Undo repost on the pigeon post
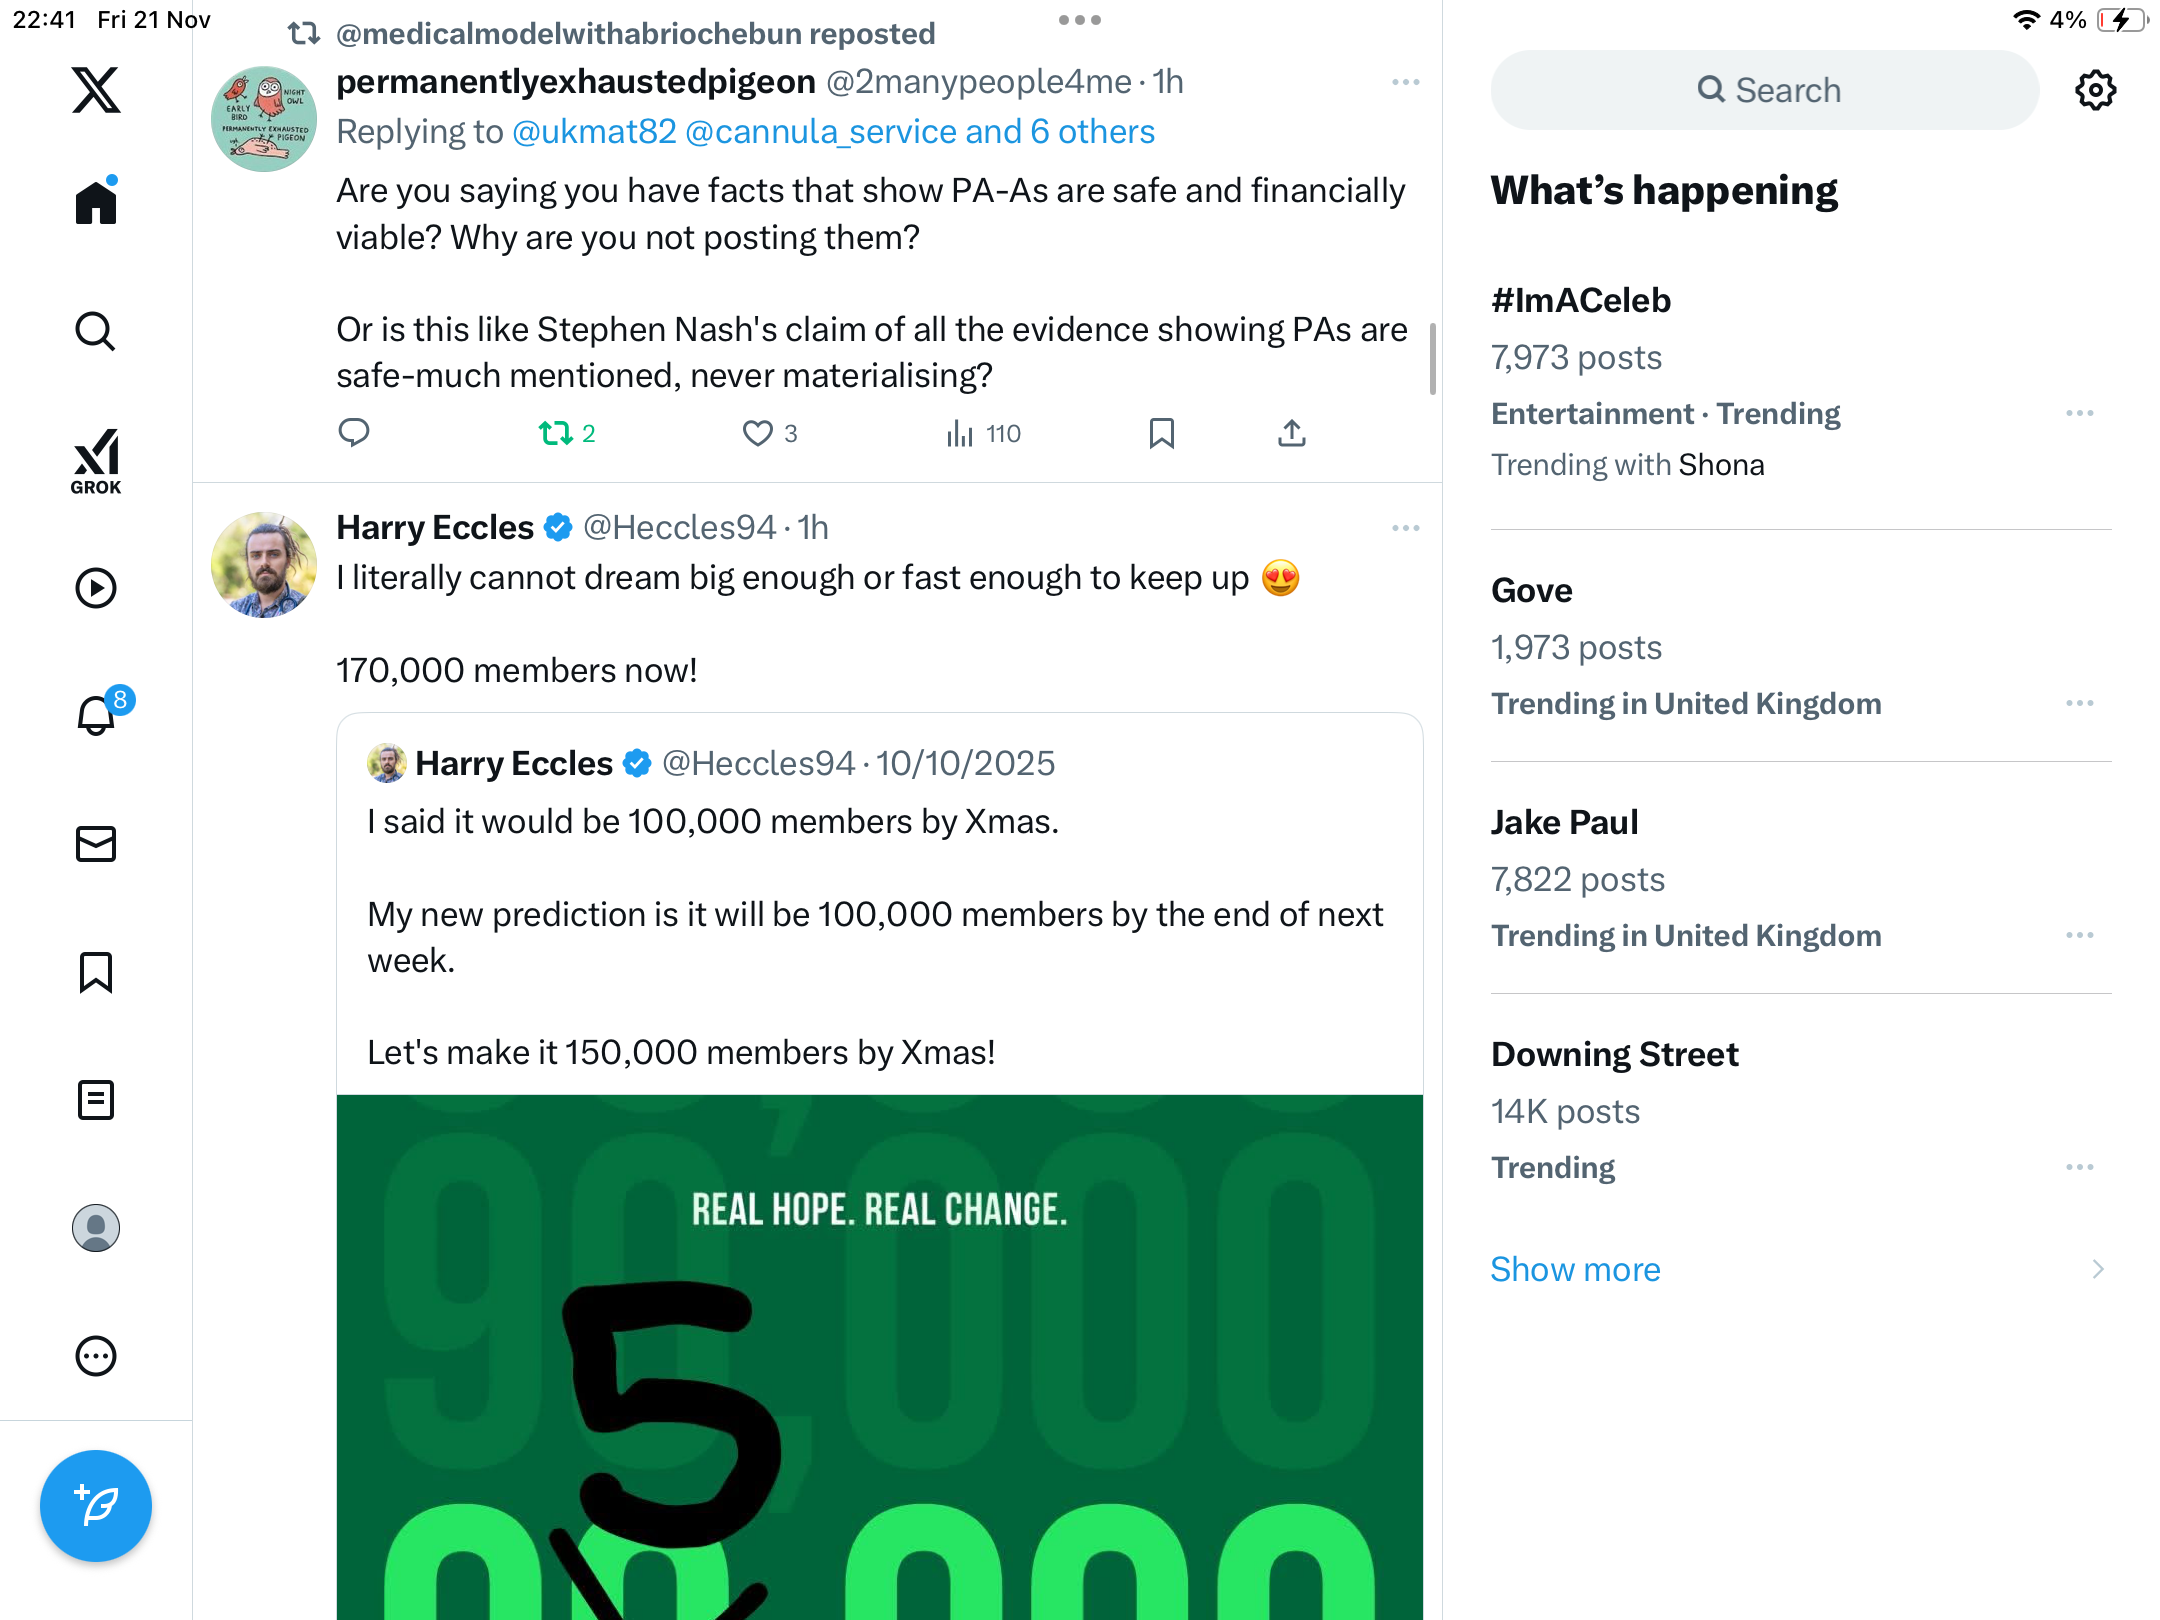2160x1620 pixels. pyautogui.click(x=556, y=433)
